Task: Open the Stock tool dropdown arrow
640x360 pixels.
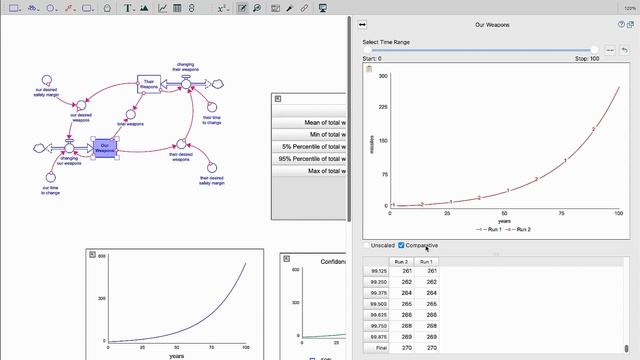Action: [x=20, y=9]
